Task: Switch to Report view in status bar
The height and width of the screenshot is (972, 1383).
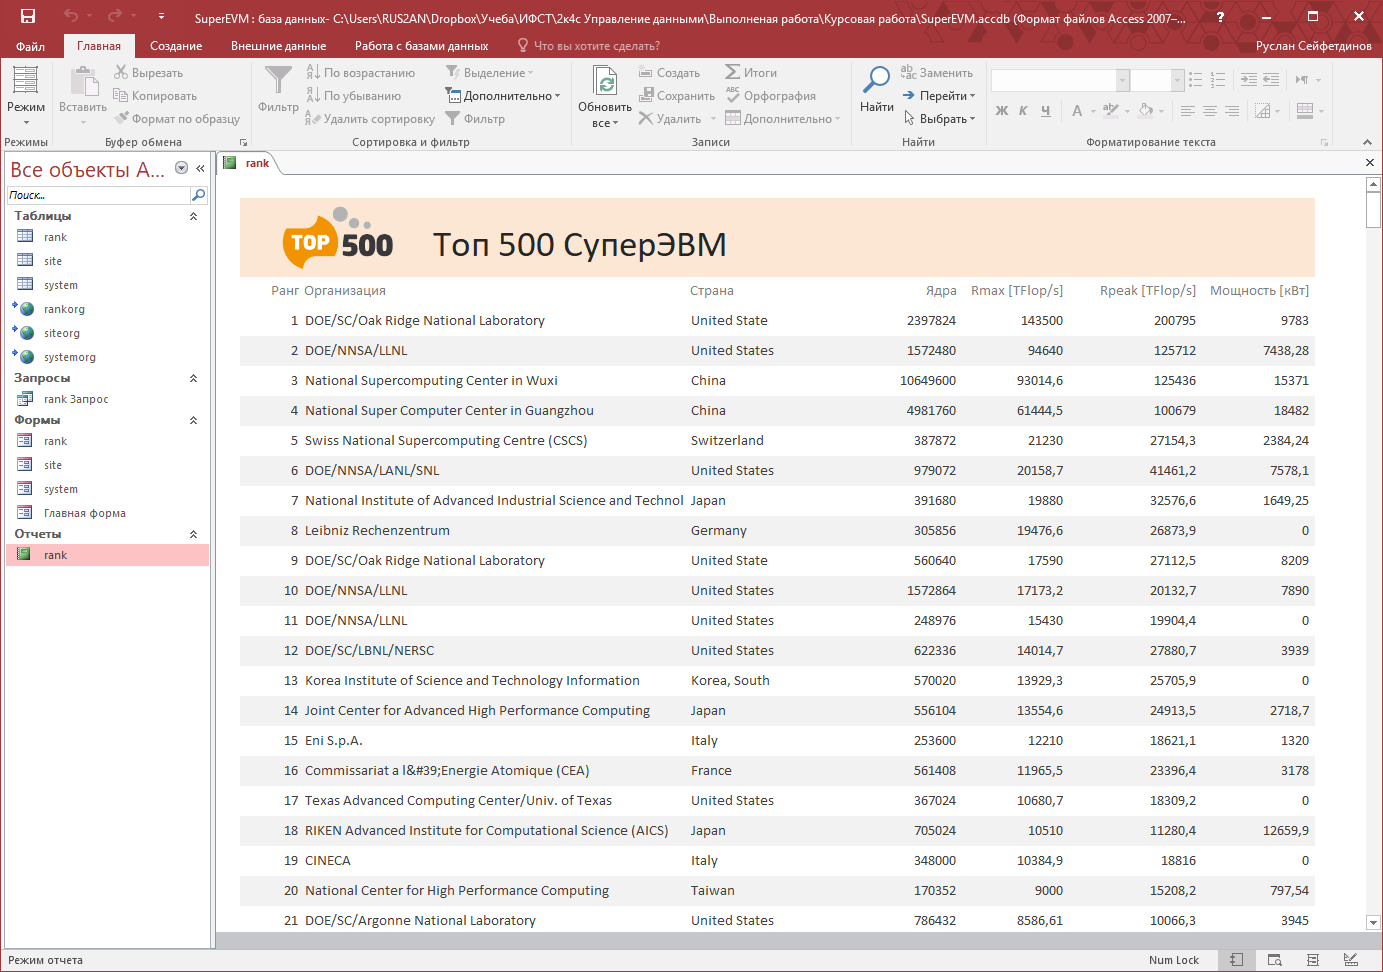Action: tap(1237, 960)
